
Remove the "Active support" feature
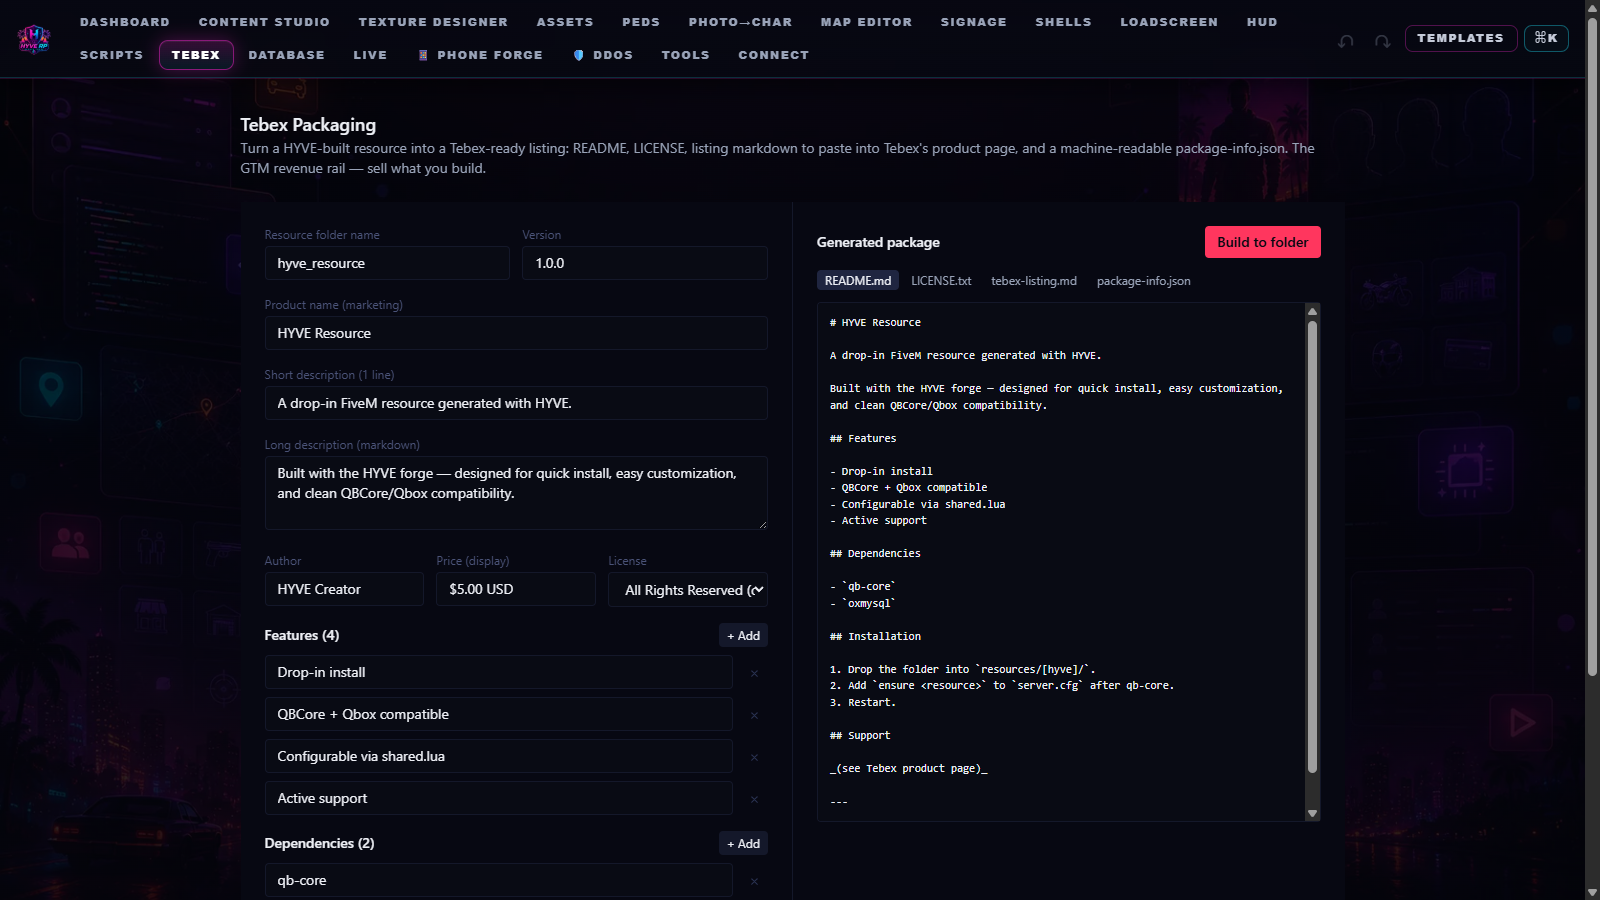pyautogui.click(x=754, y=800)
